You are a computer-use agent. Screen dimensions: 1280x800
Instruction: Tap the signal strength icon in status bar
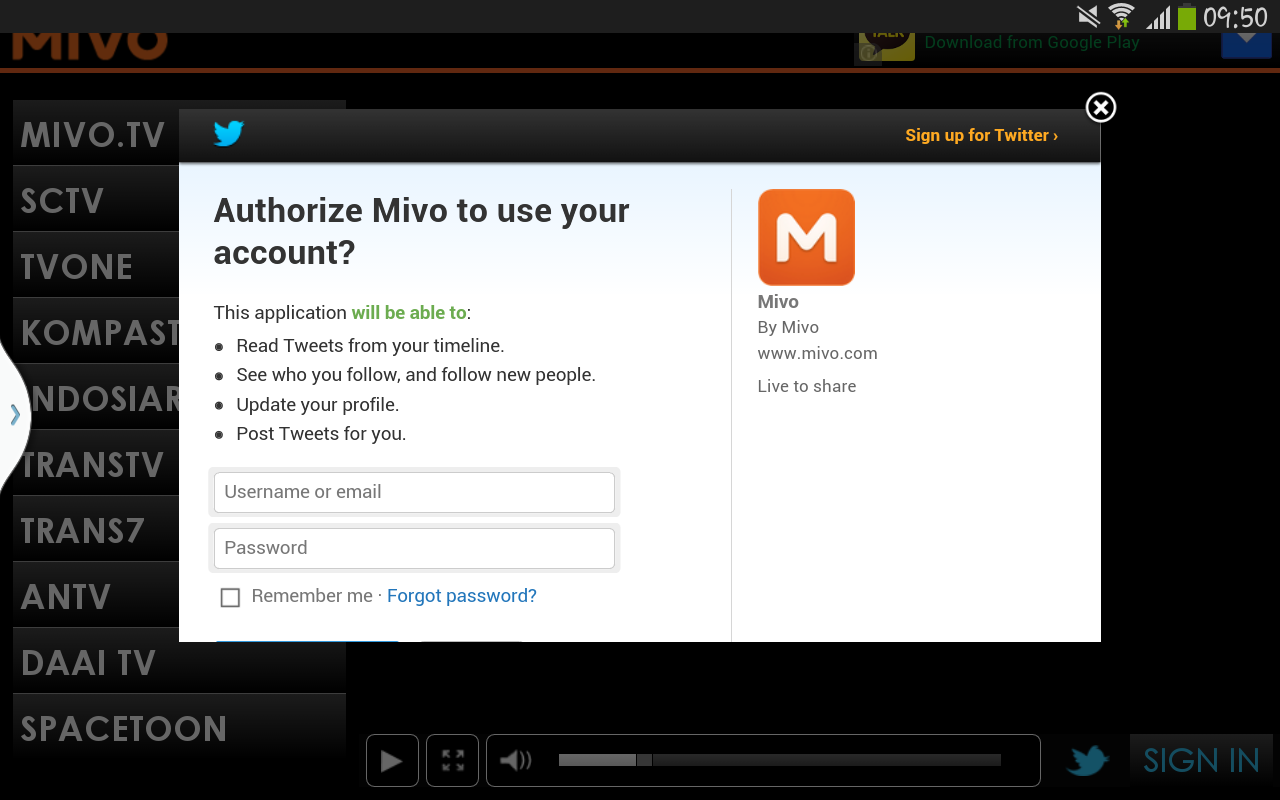coord(1158,17)
